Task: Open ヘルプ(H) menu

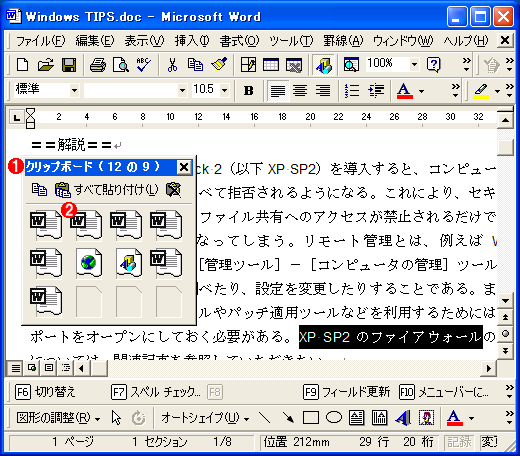Action: point(466,41)
